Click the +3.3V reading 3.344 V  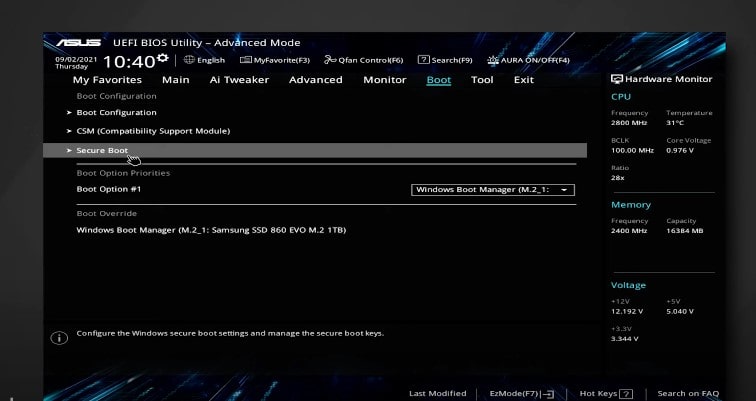coord(624,339)
